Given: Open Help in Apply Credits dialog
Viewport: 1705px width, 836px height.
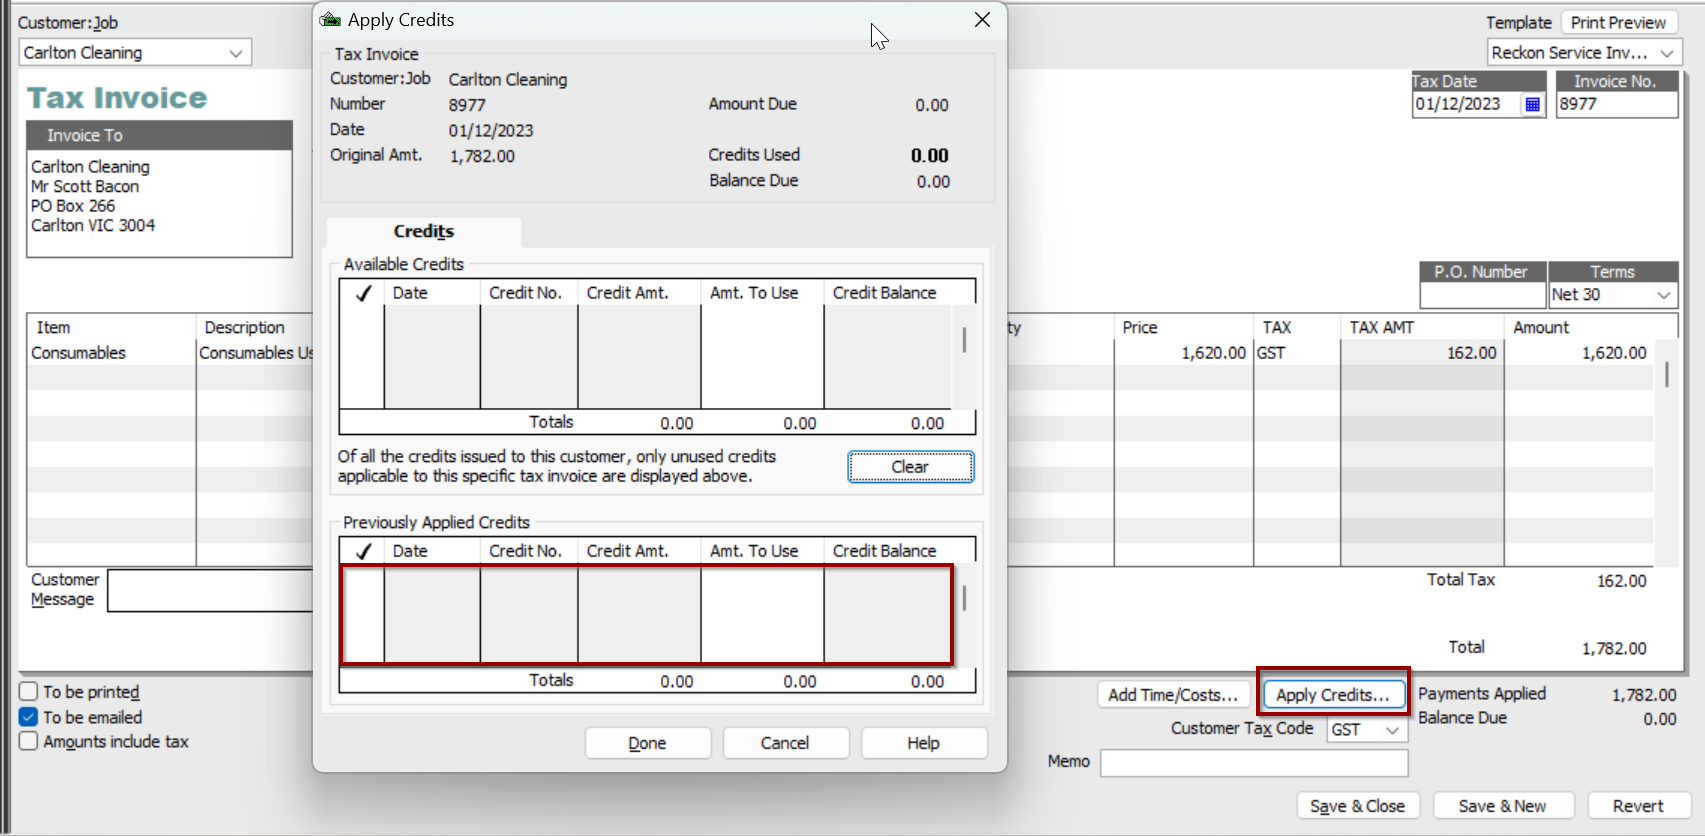Looking at the screenshot, I should tap(923, 743).
